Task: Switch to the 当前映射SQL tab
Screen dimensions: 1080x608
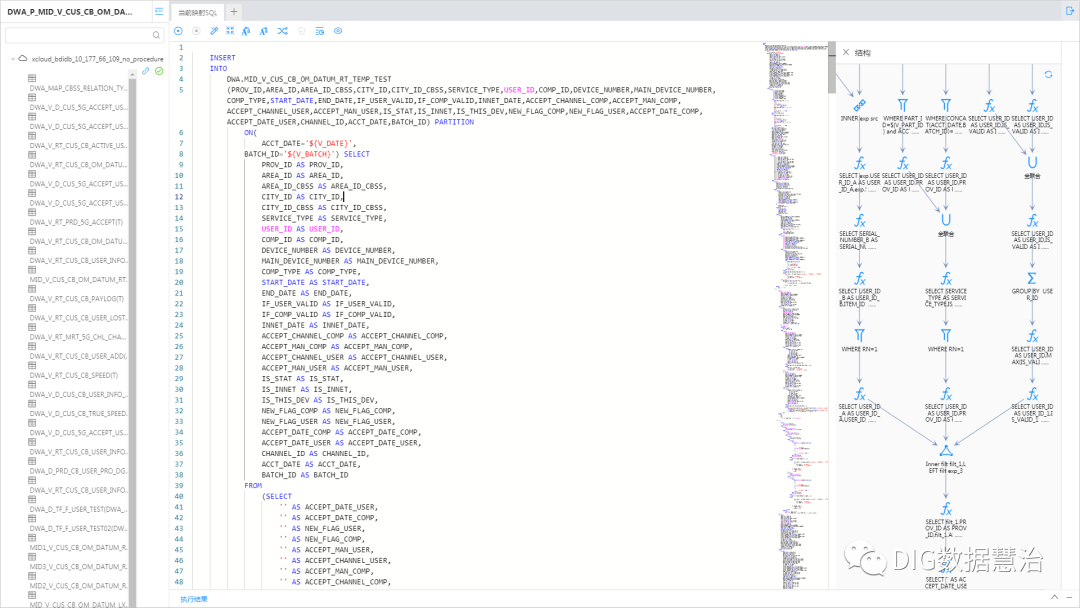Action: coord(196,11)
